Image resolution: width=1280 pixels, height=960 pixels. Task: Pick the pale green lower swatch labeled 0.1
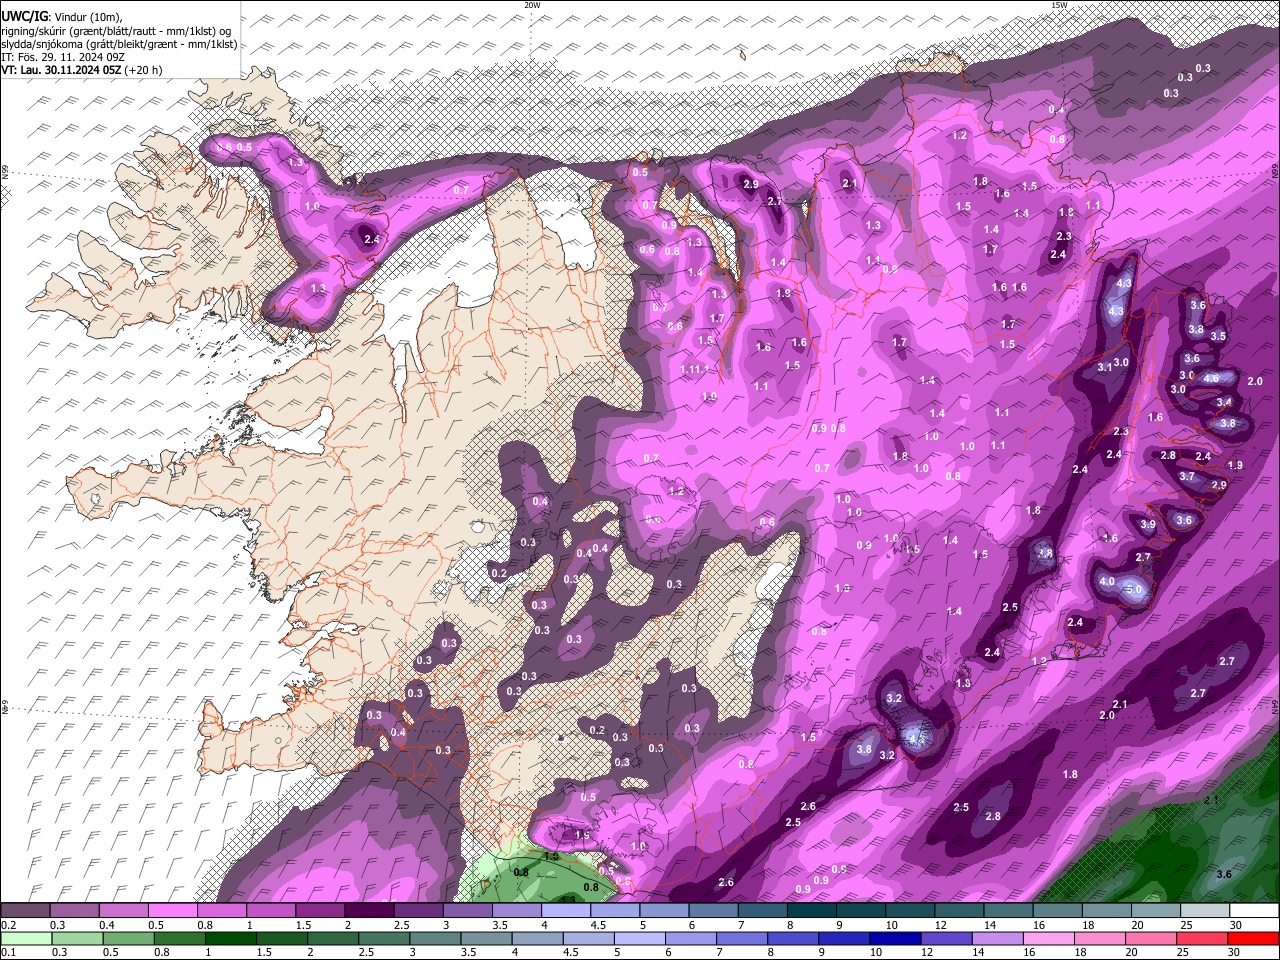coord(26,939)
